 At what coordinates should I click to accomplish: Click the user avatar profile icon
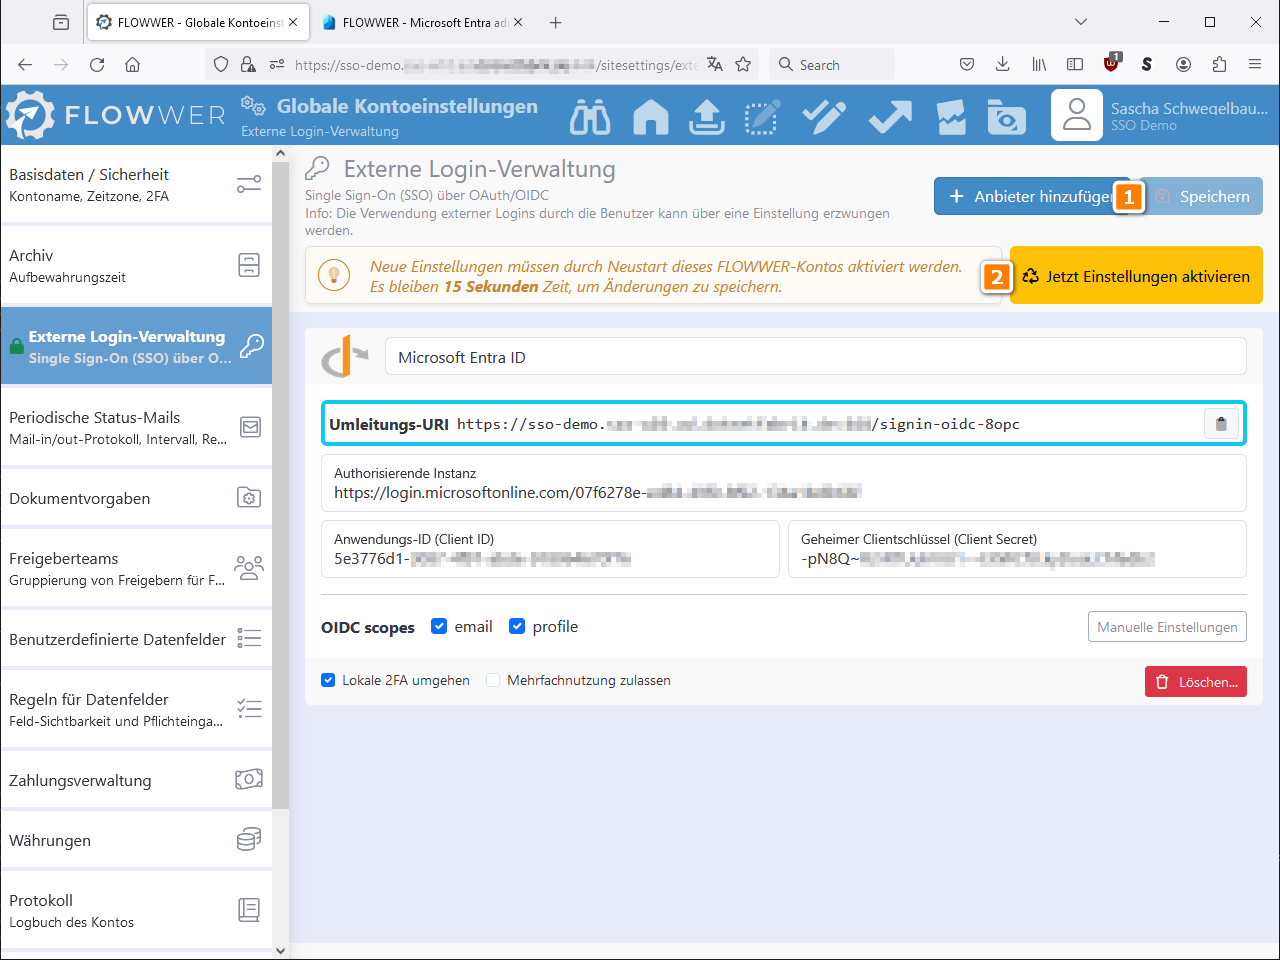tap(1077, 115)
